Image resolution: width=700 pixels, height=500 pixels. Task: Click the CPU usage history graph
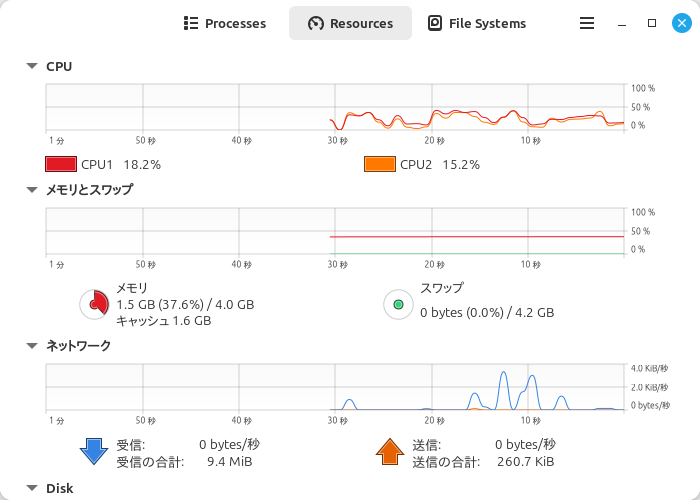[x=335, y=107]
